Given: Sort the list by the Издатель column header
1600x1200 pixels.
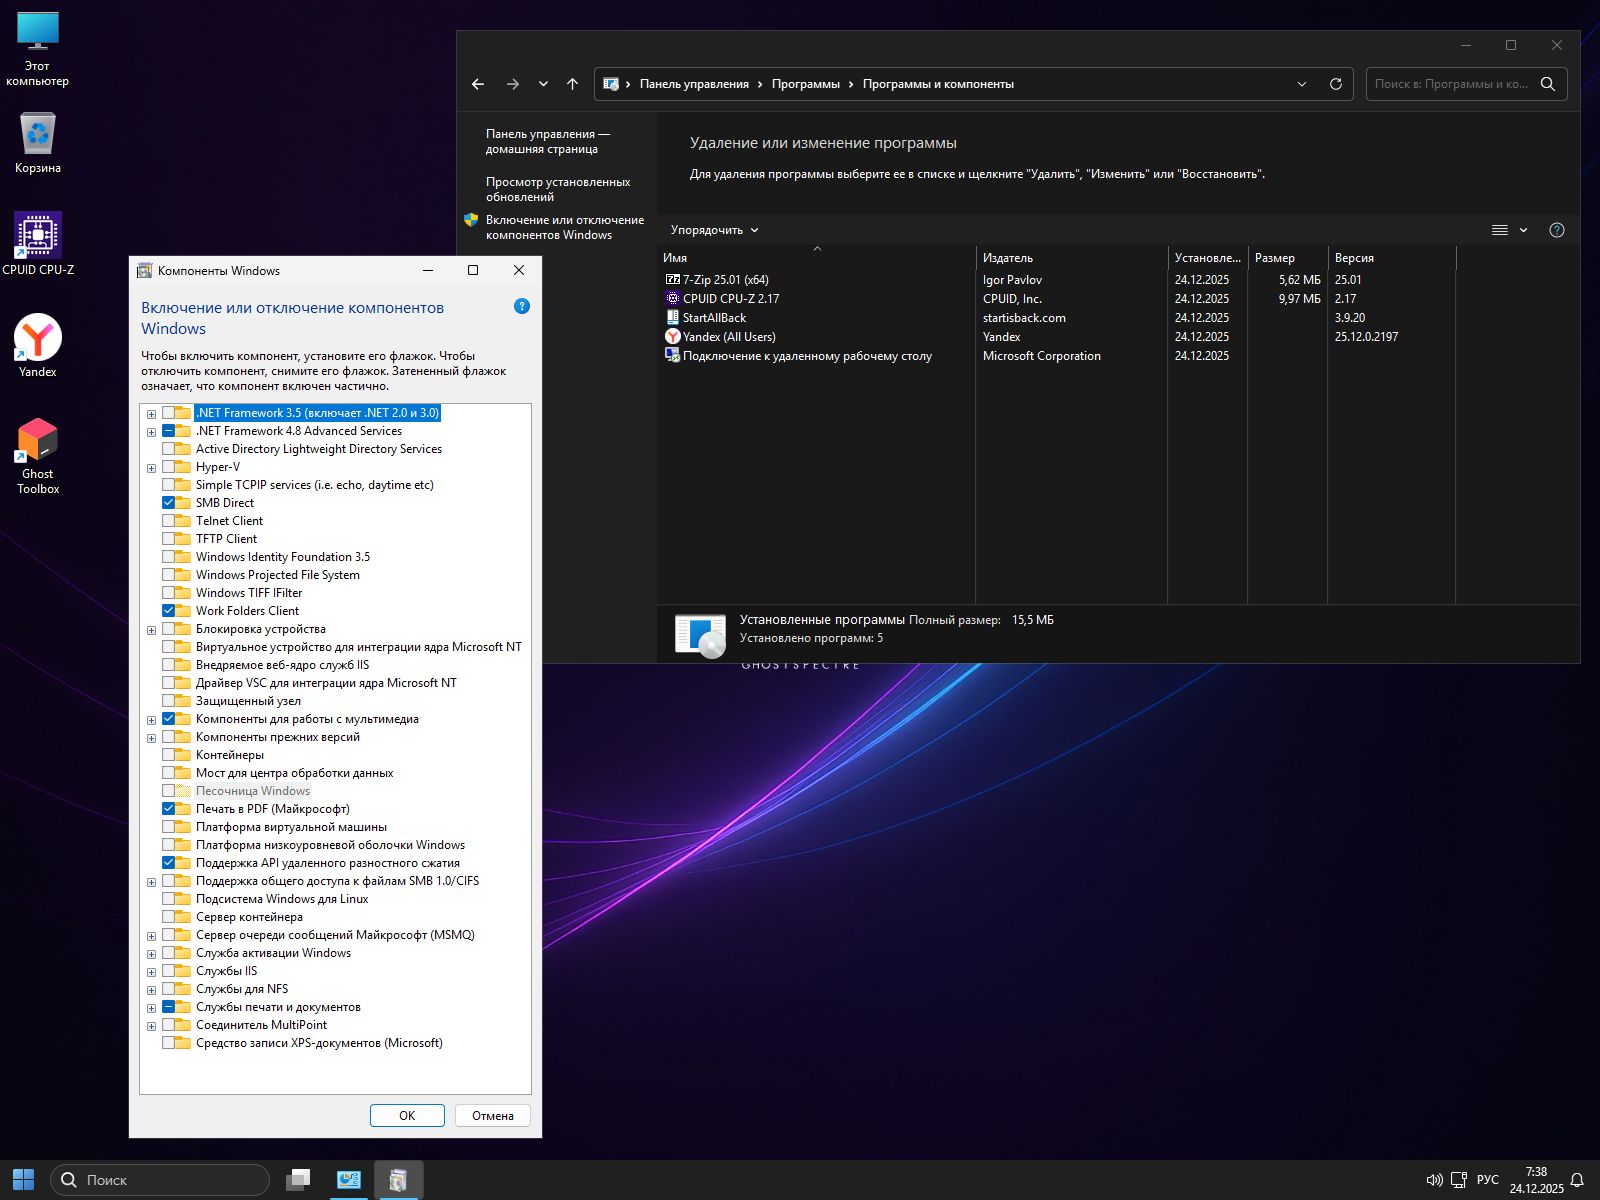Looking at the screenshot, I should pos(1008,258).
